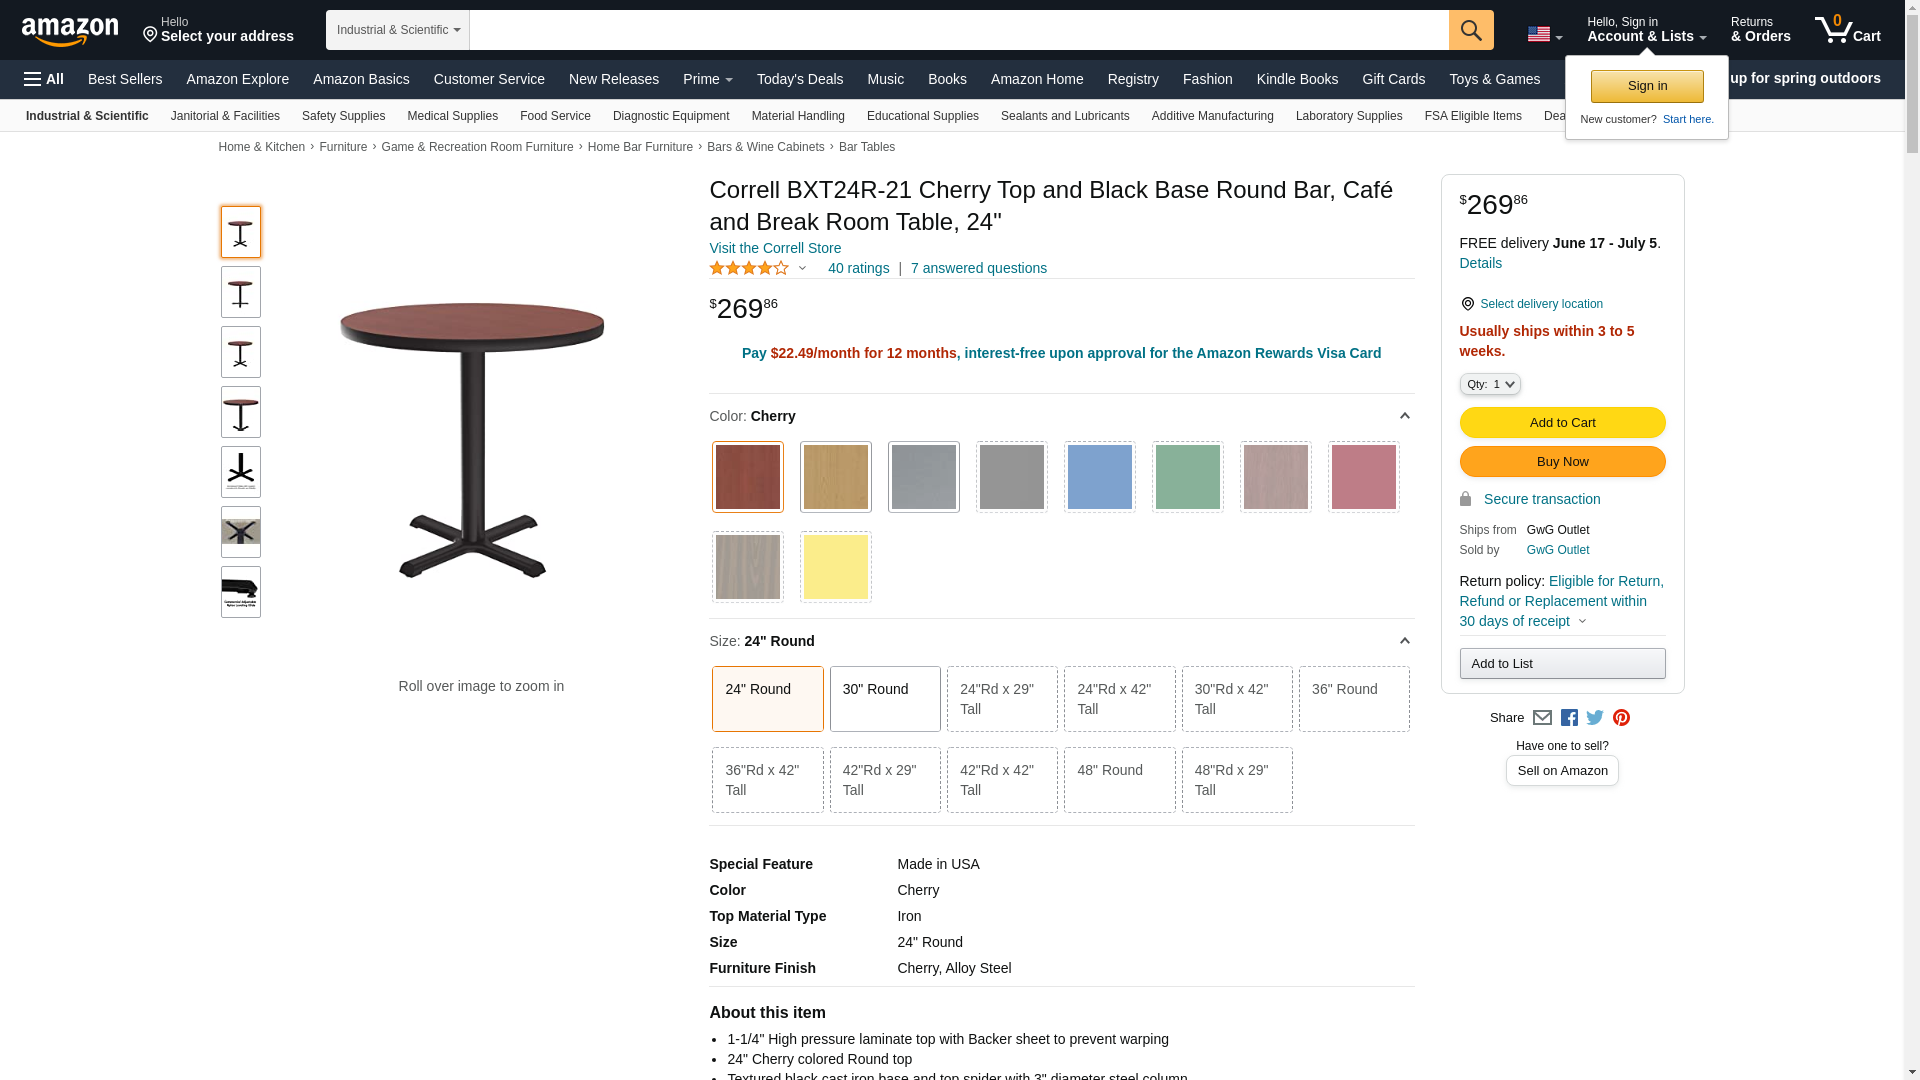
Task: Select the 48" Round size option
Action: pos(1119,780)
